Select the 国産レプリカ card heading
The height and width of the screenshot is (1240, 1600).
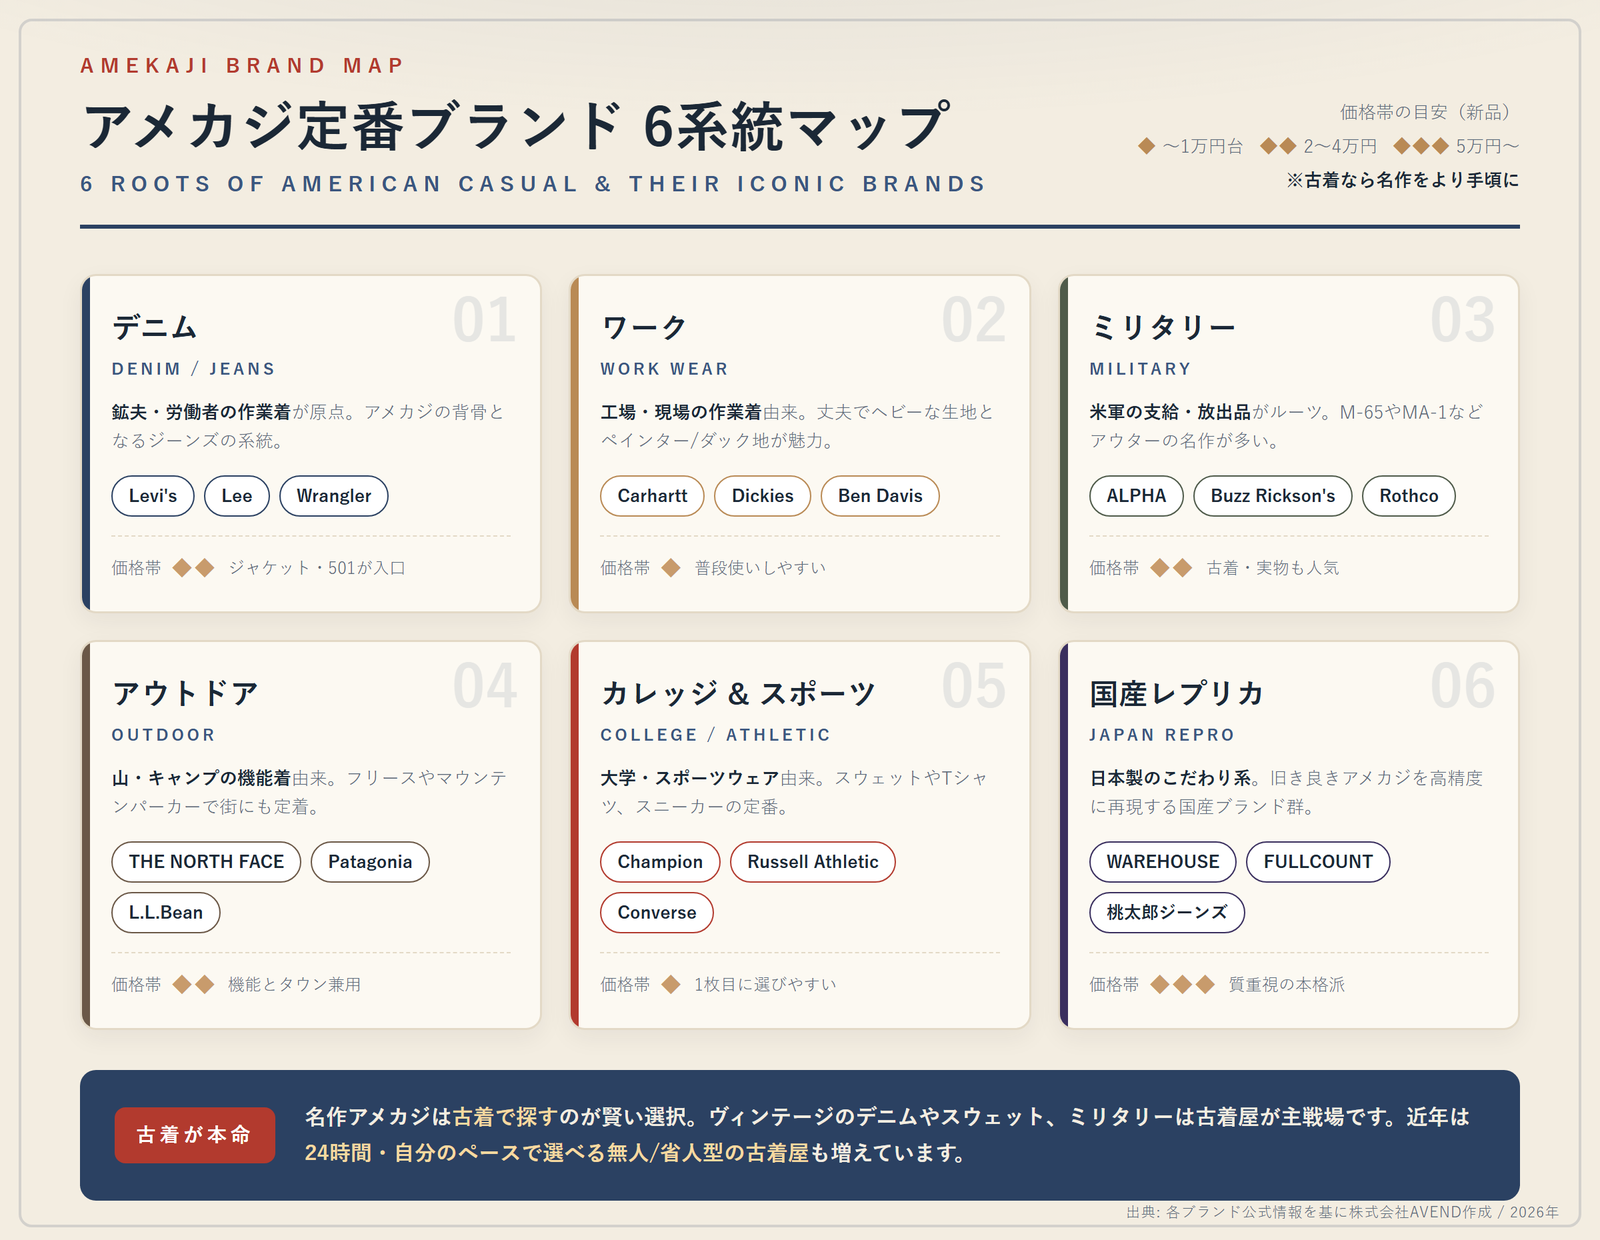point(1177,693)
